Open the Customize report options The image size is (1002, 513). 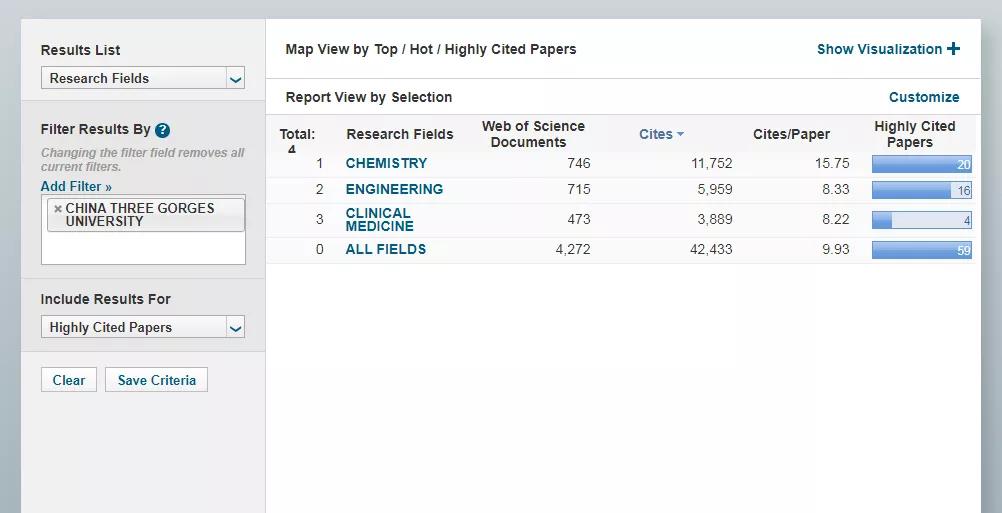923,97
